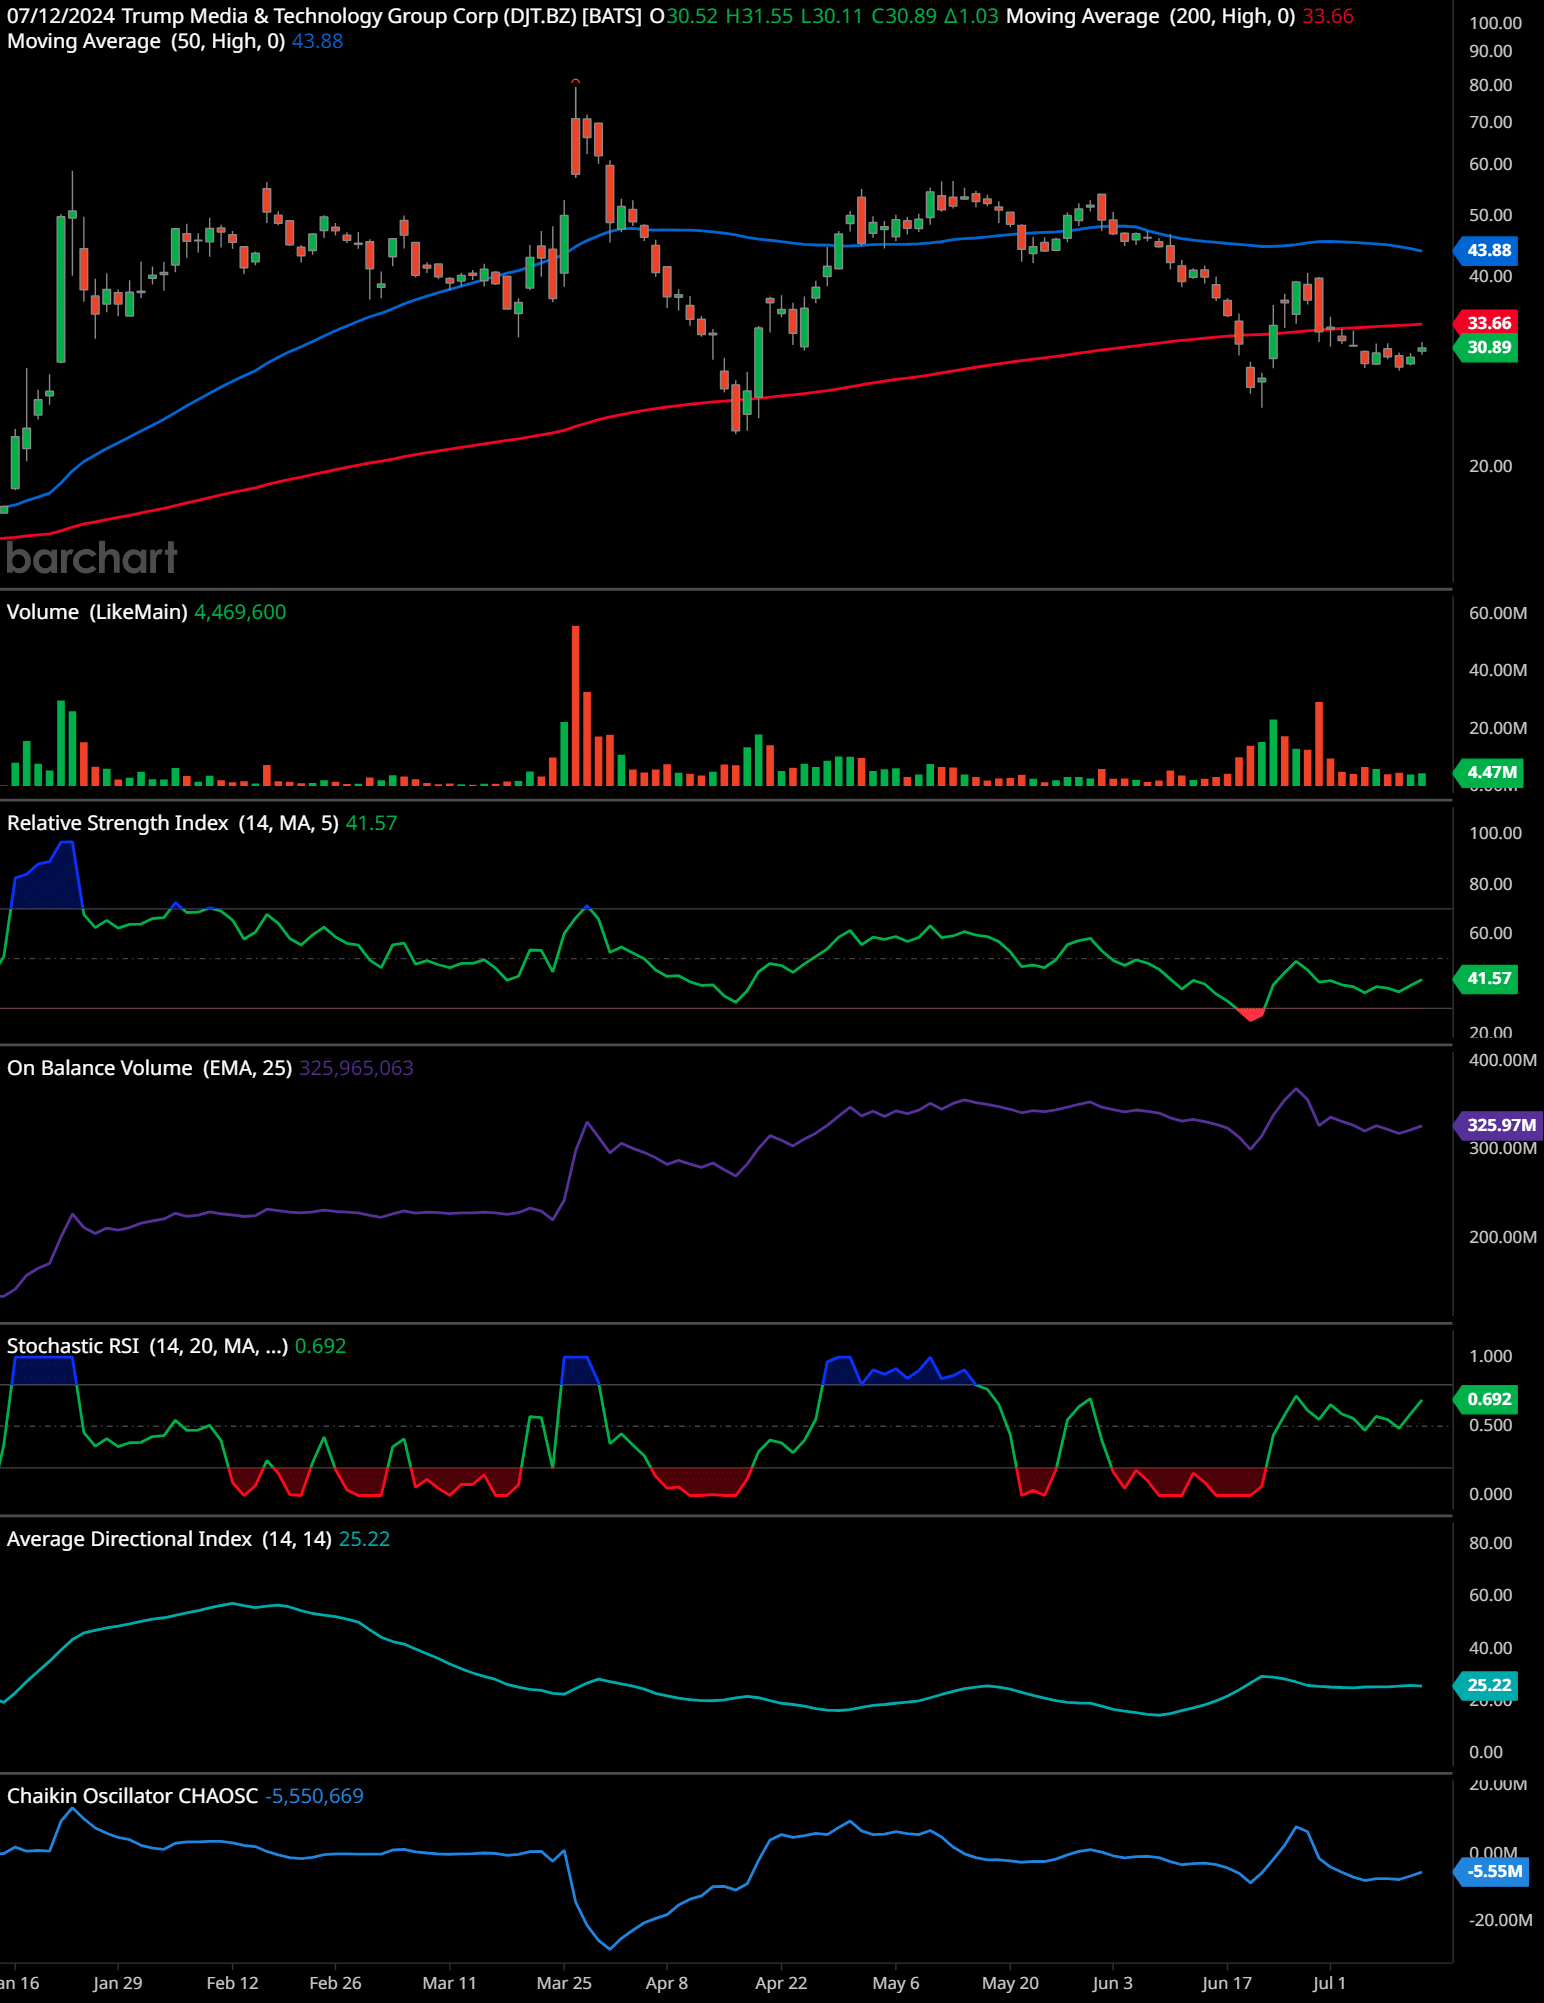Screen dimensions: 1544x2003
Task: Click the Moving Average (50, High, 0) label
Action: 146,42
